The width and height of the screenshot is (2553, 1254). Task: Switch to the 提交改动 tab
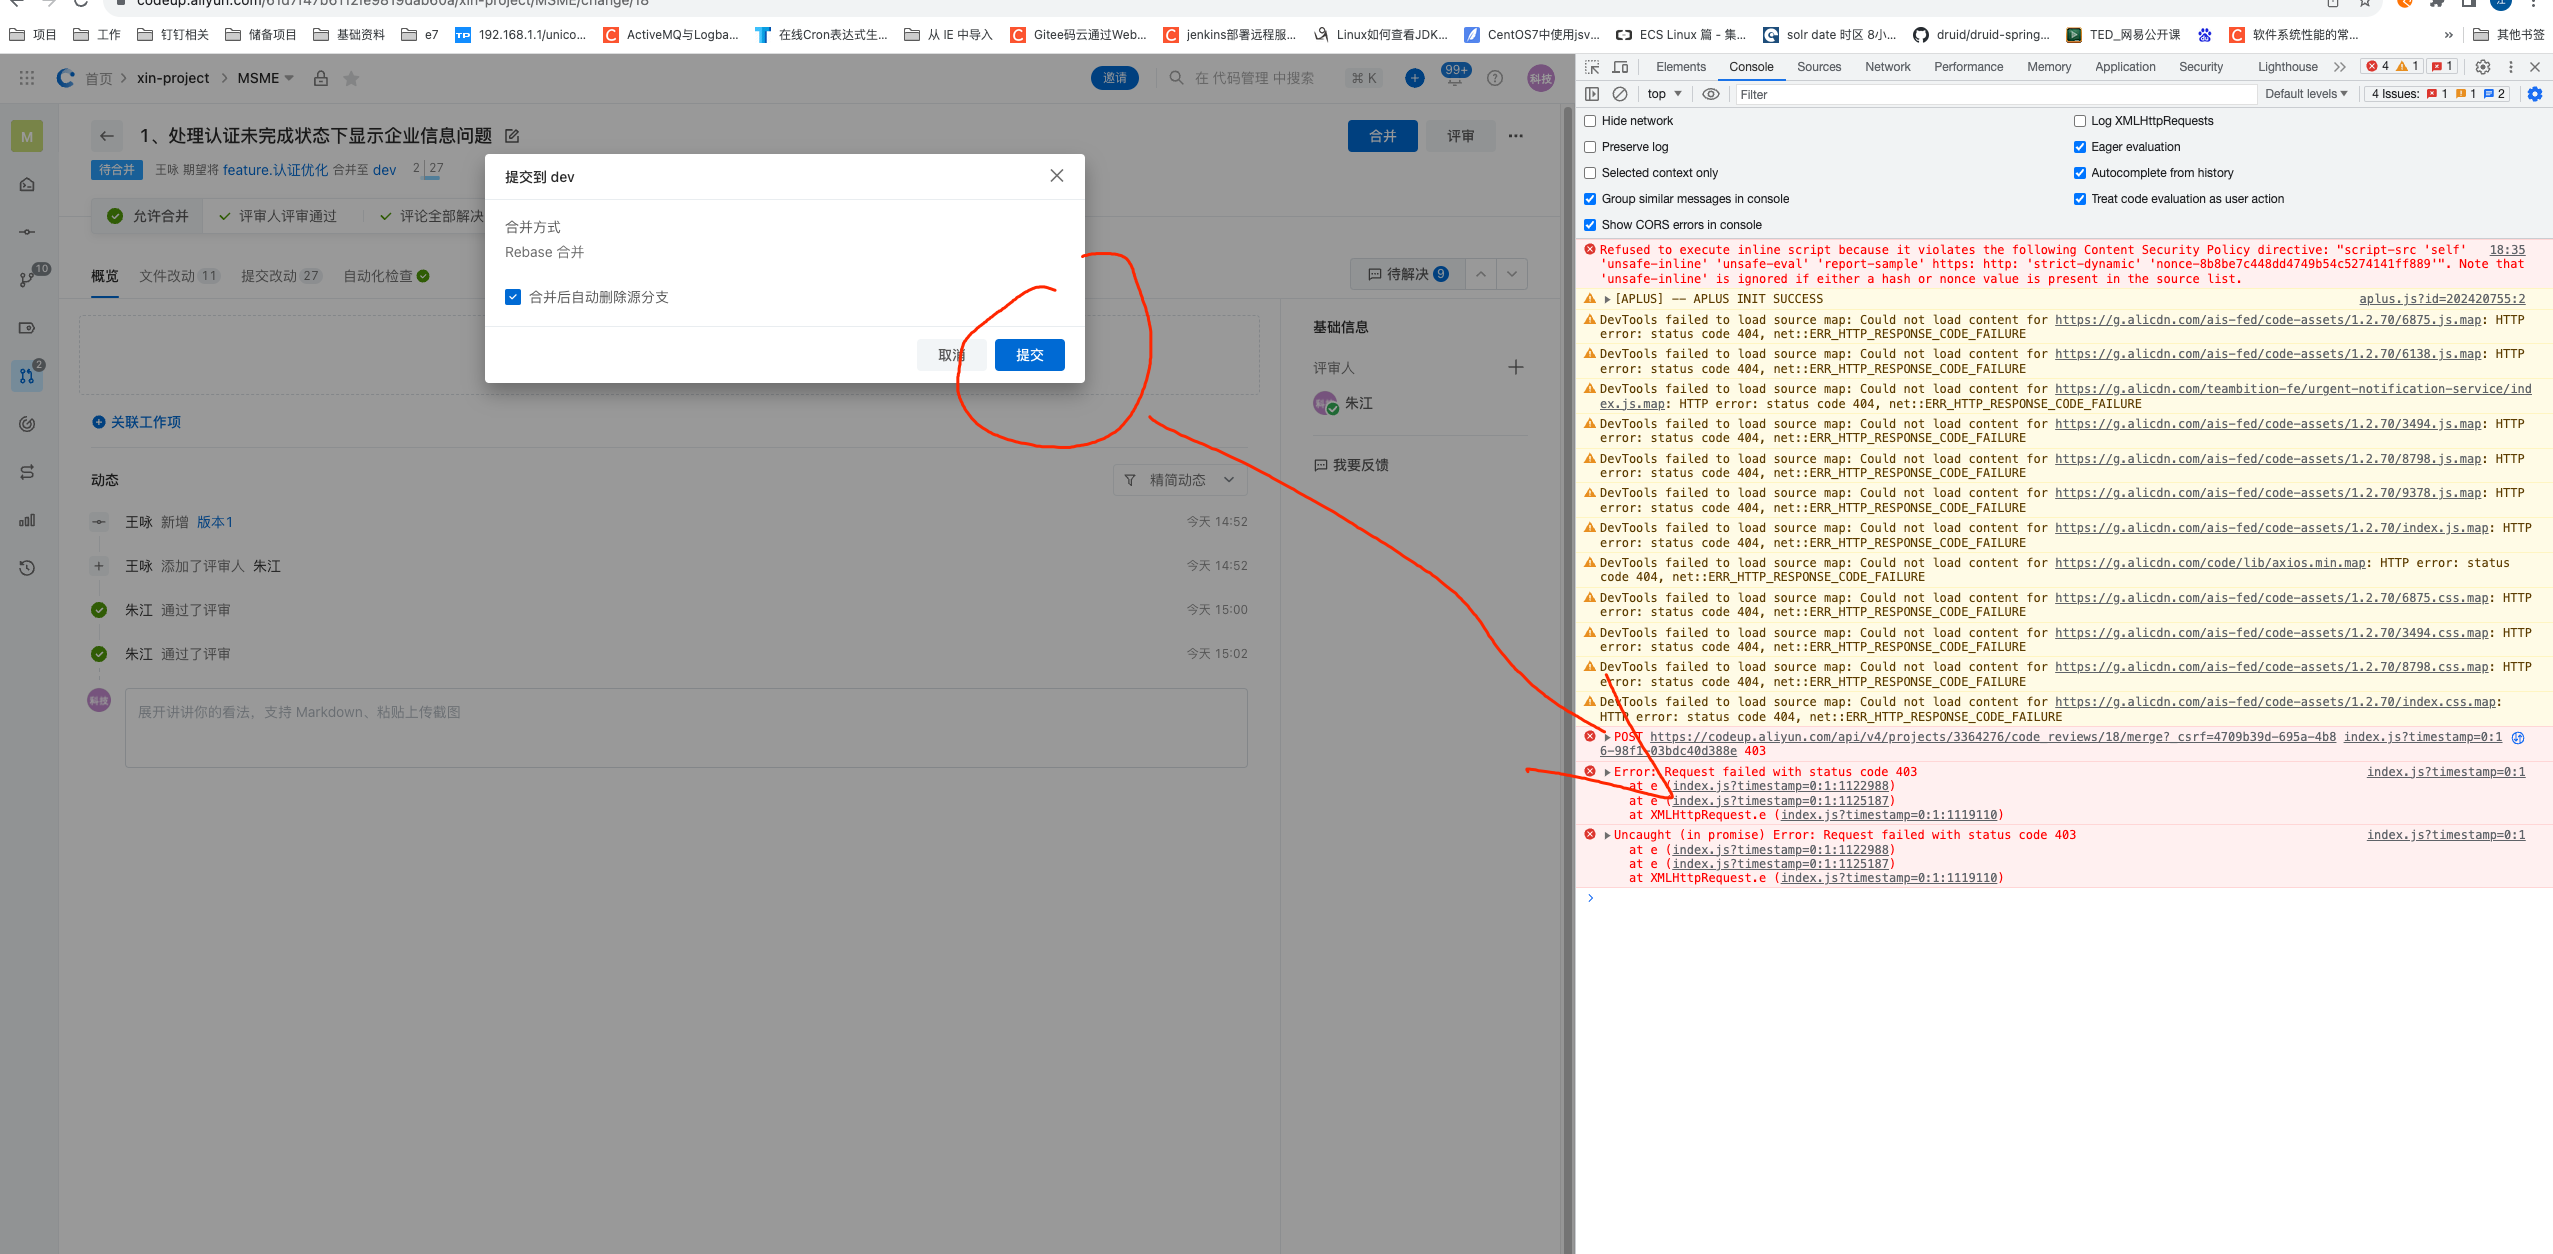tap(280, 276)
